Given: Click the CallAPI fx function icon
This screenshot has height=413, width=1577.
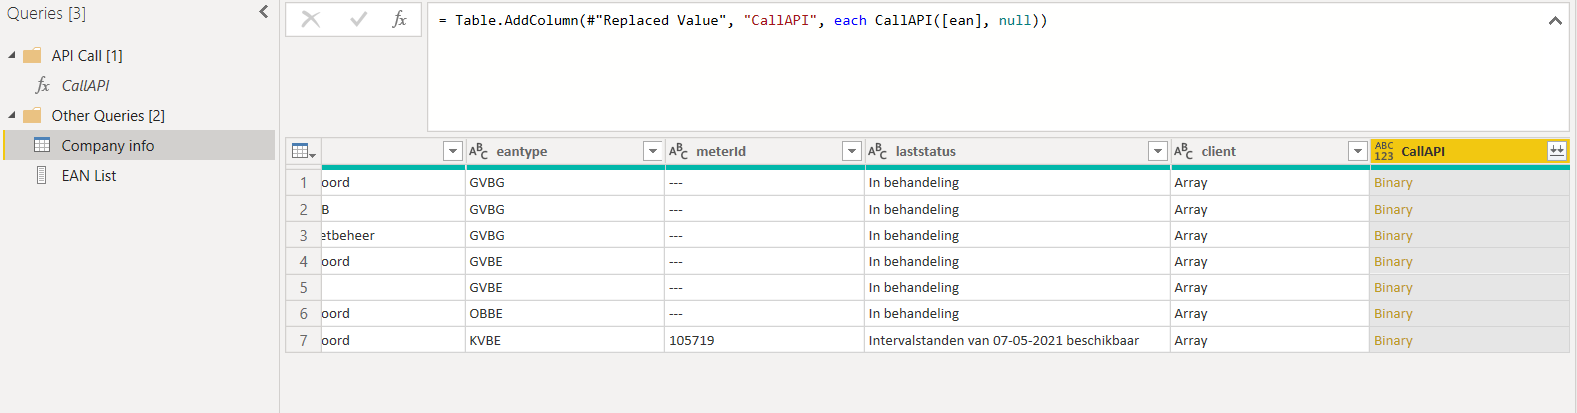Looking at the screenshot, I should (x=43, y=85).
